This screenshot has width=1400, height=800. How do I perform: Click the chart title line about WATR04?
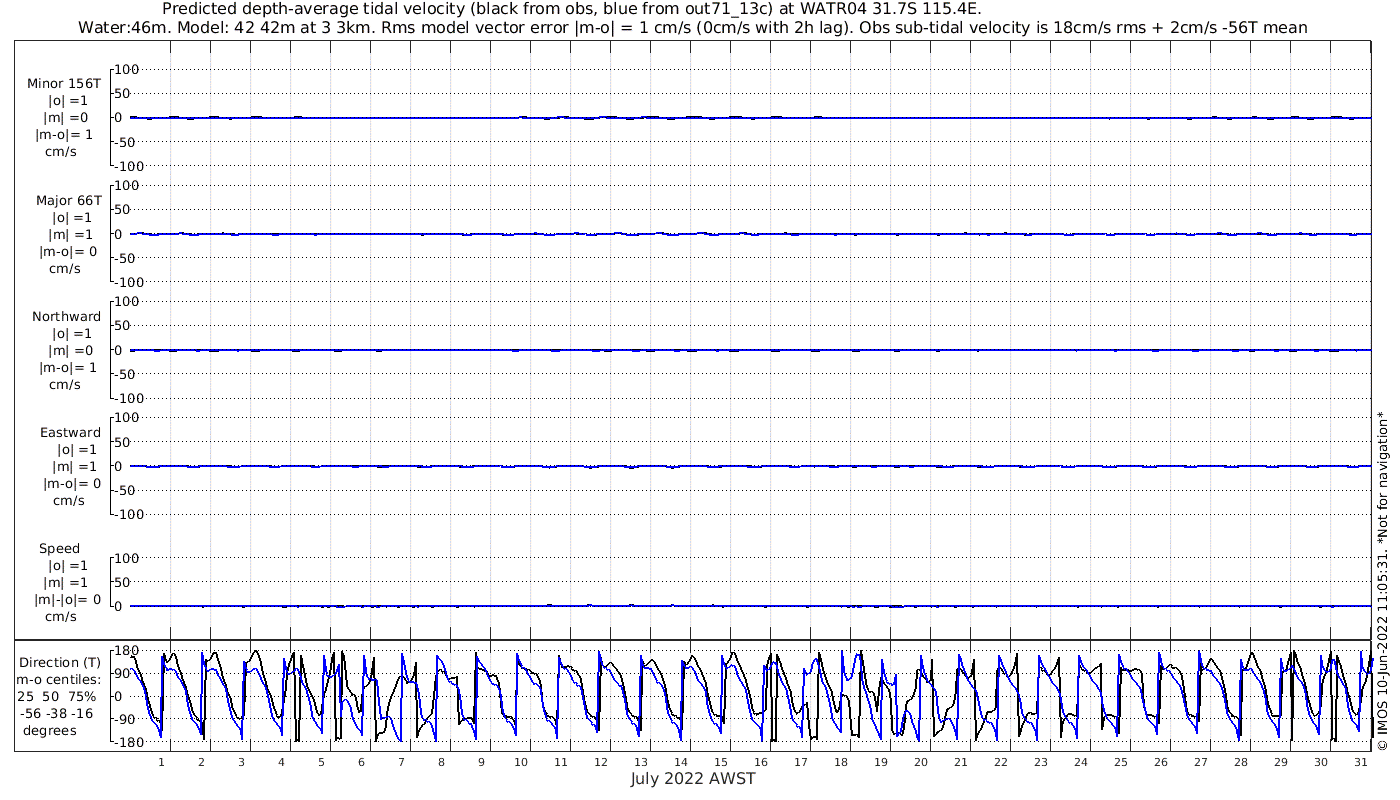pos(572,9)
